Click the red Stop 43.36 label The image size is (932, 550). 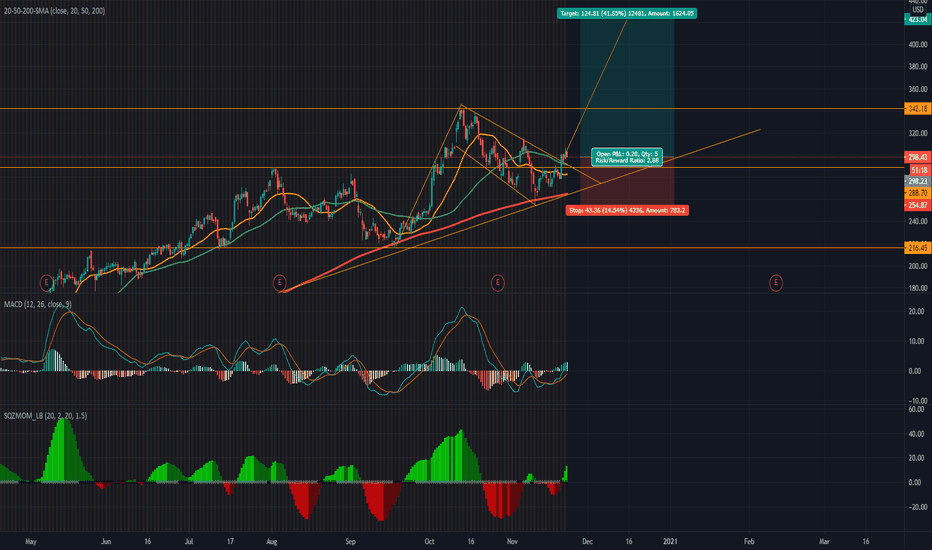tap(627, 210)
